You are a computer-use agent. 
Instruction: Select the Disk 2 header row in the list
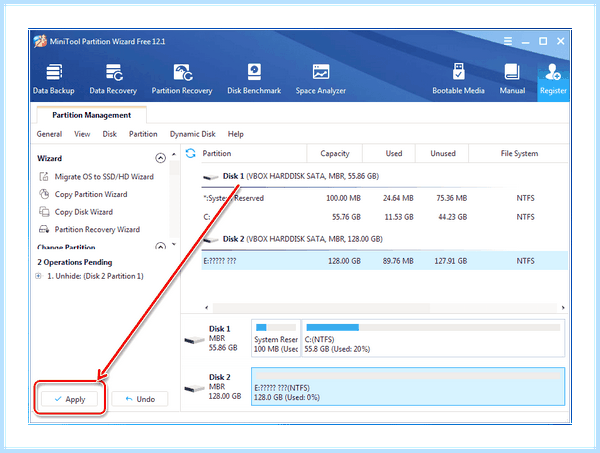[x=385, y=239]
